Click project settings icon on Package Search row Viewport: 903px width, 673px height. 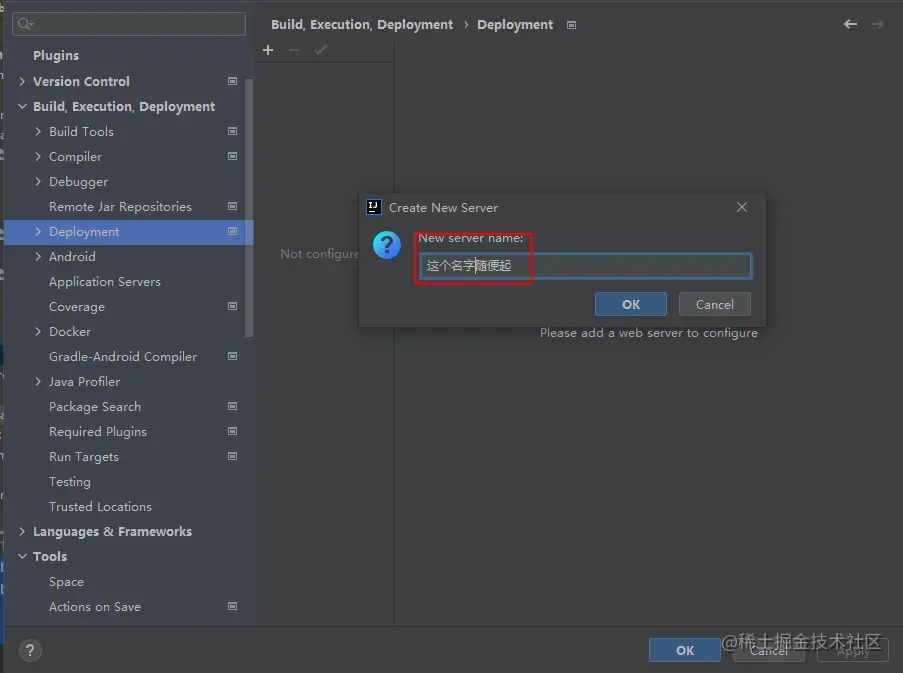coord(233,406)
